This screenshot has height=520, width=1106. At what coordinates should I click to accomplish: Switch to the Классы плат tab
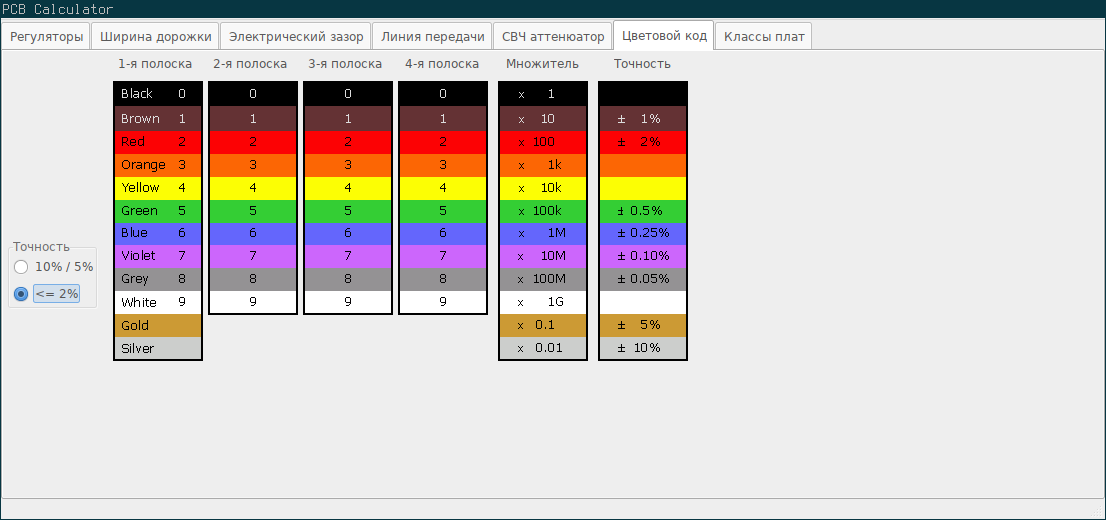point(763,37)
